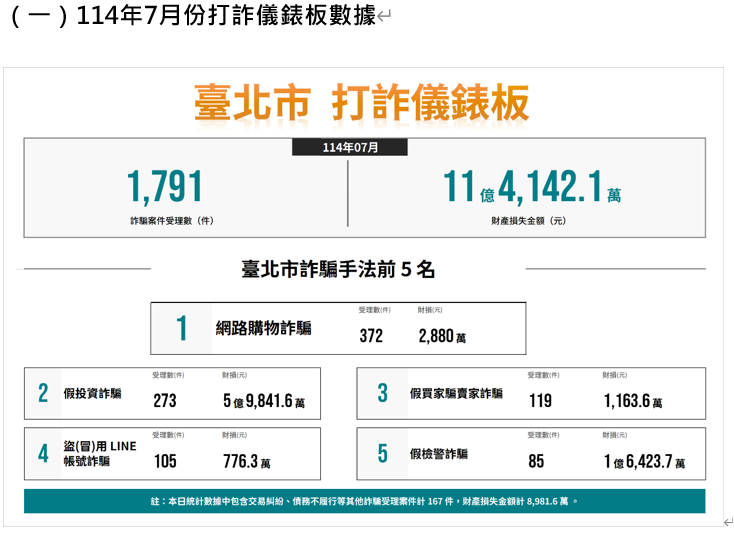This screenshot has height=533, width=734.
Task: Select the rank 5 number icon
Action: pos(382,453)
